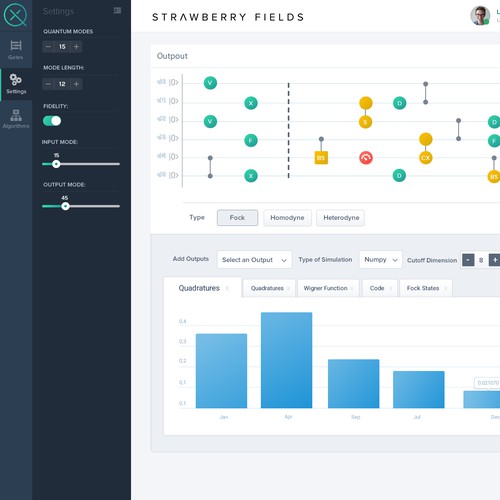Close the Fock States tab via its x
The image size is (500, 500).
tap(445, 288)
